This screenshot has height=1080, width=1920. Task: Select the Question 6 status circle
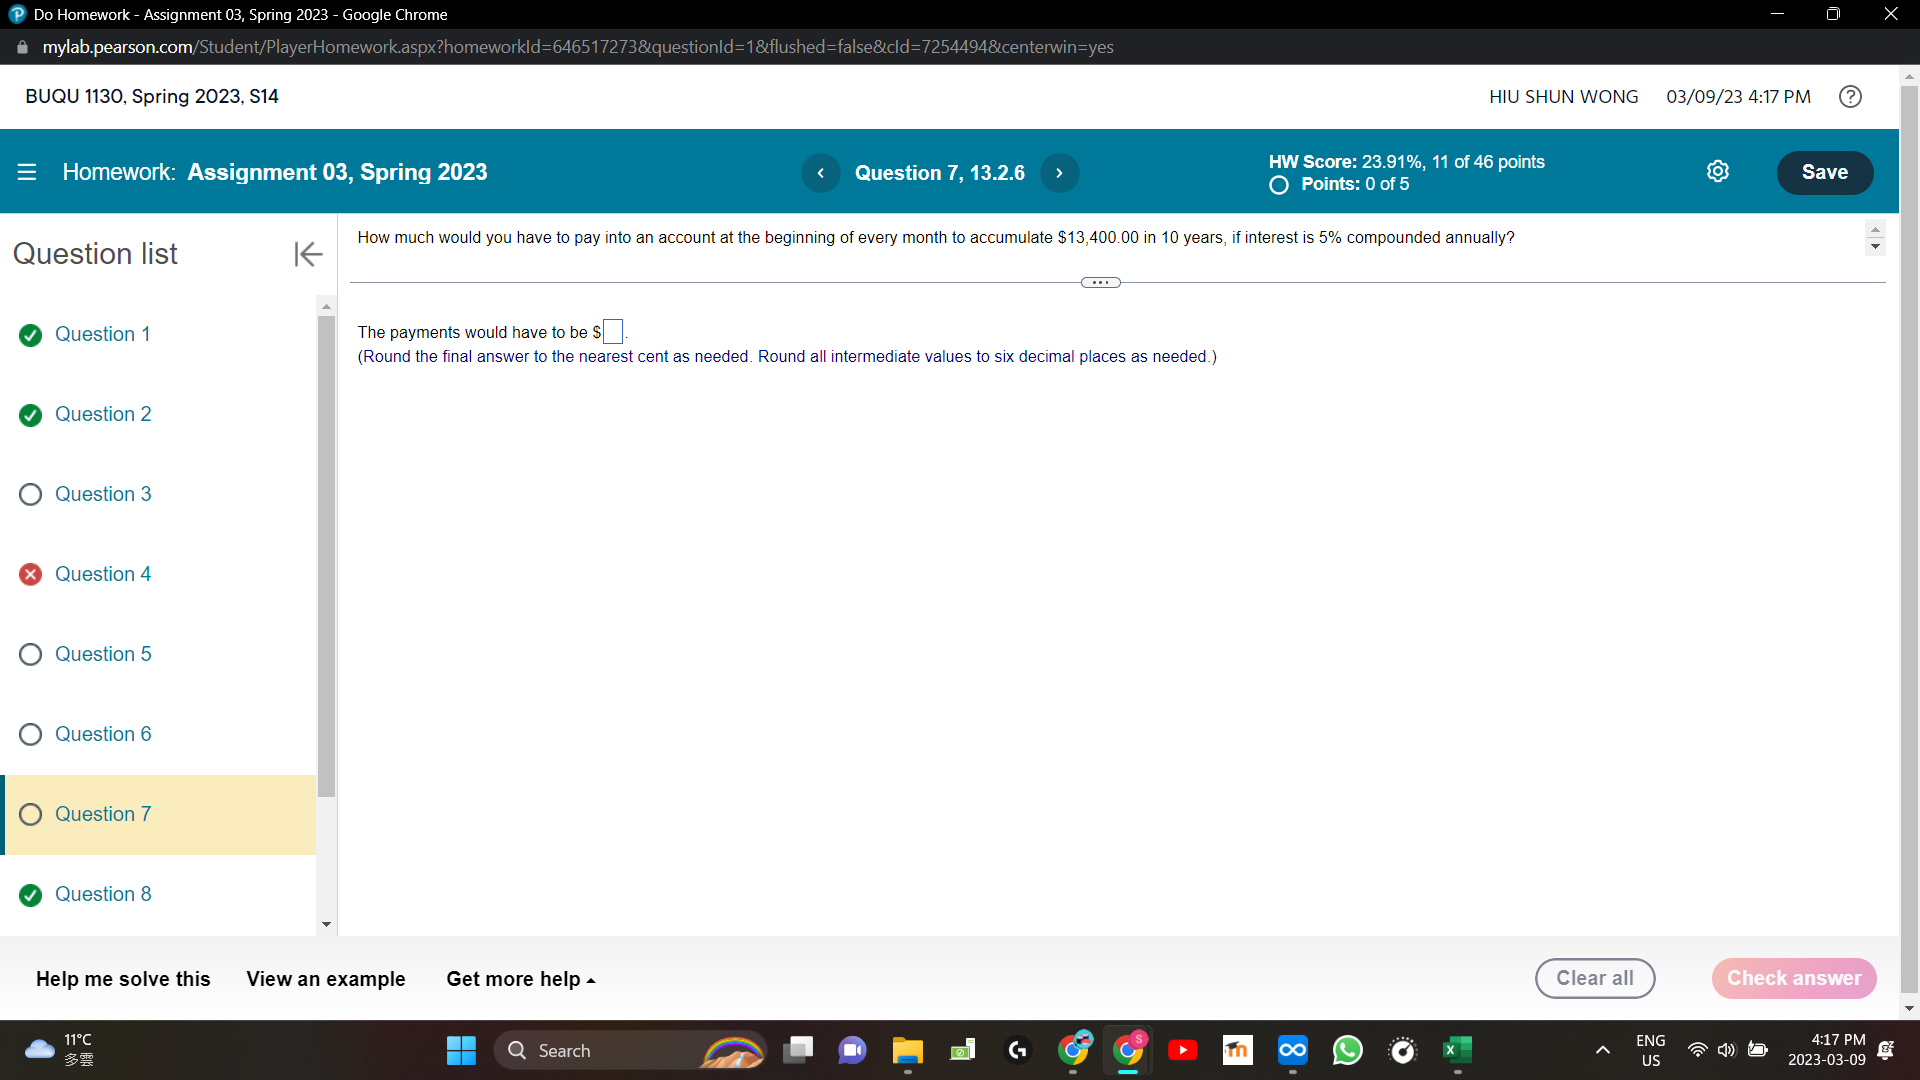pyautogui.click(x=30, y=734)
